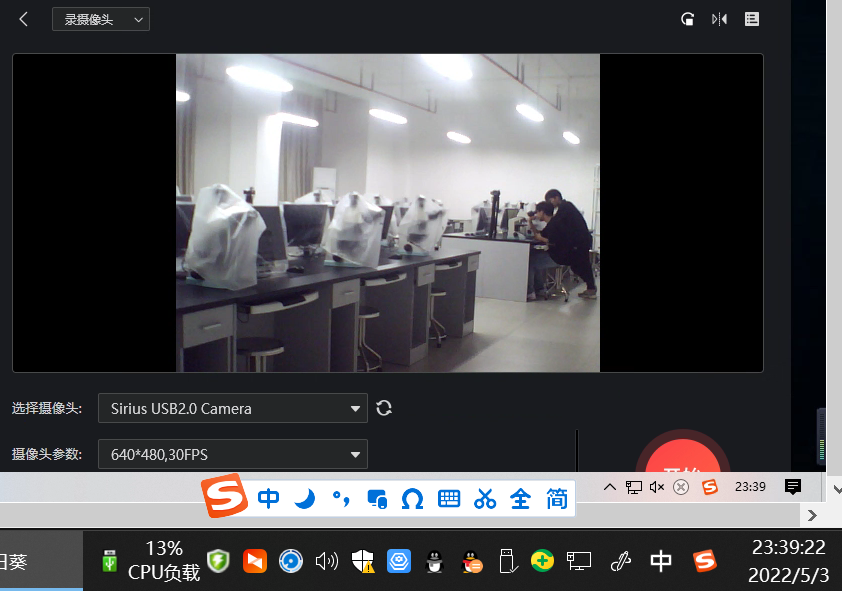The image size is (842, 591).
Task: Open the 640*480,30FPS camera parameters dropdown
Action: pos(233,455)
